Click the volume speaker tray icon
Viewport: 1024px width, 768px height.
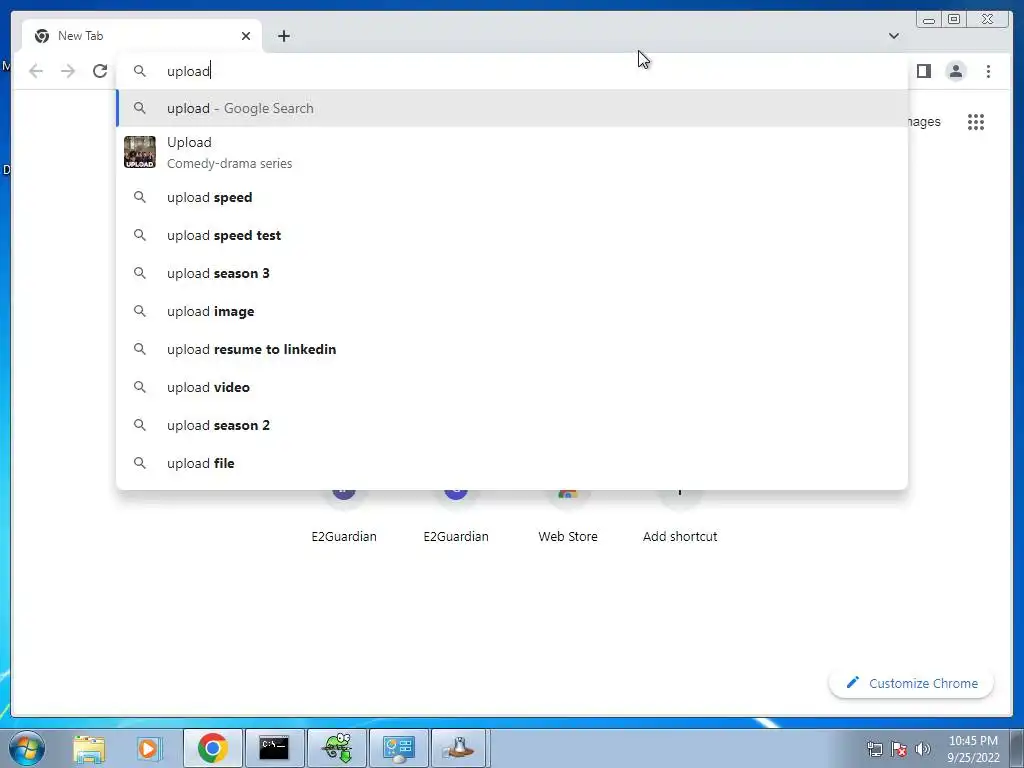point(923,749)
